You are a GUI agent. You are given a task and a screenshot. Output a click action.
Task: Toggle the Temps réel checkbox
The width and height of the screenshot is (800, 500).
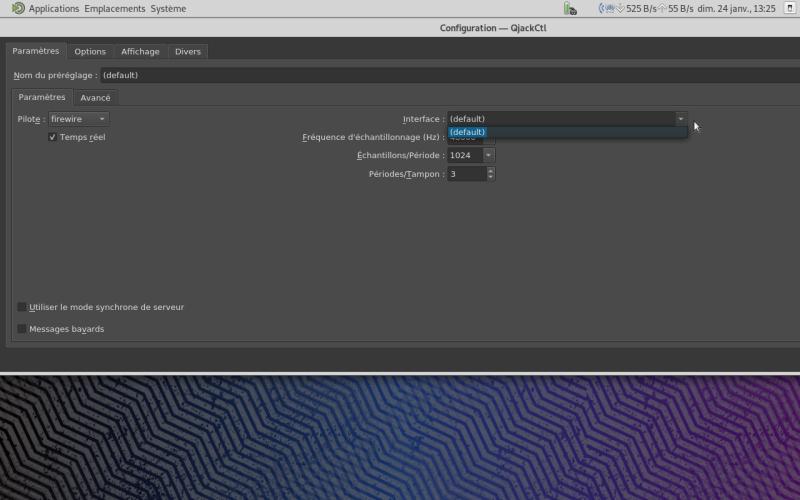click(x=52, y=137)
